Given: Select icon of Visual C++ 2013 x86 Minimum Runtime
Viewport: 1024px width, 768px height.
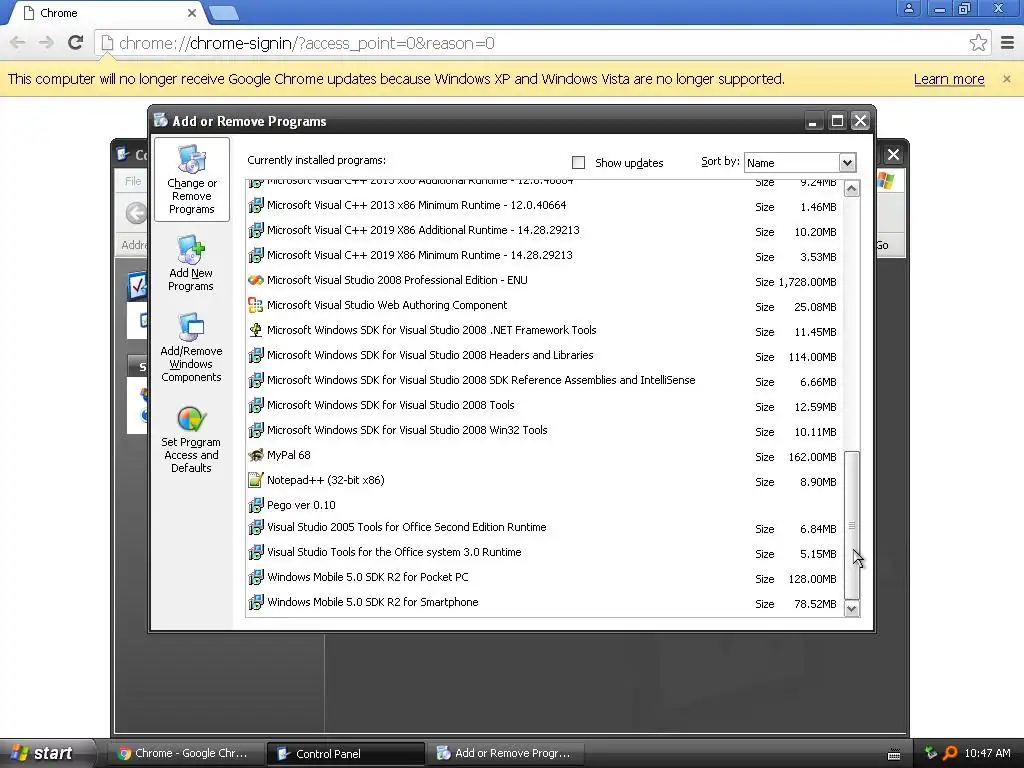Looking at the screenshot, I should click(255, 205).
